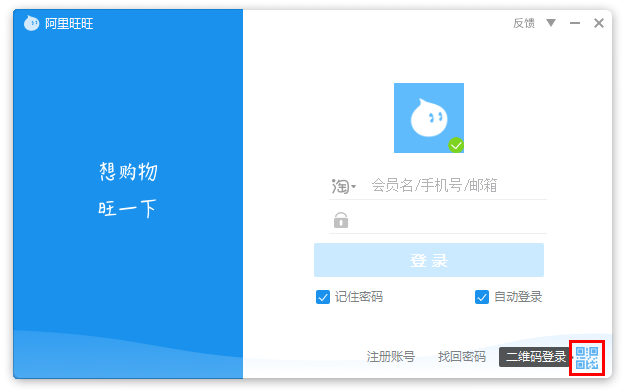Click the password lock icon
Viewport: 626px width, 392px height.
click(x=341, y=220)
